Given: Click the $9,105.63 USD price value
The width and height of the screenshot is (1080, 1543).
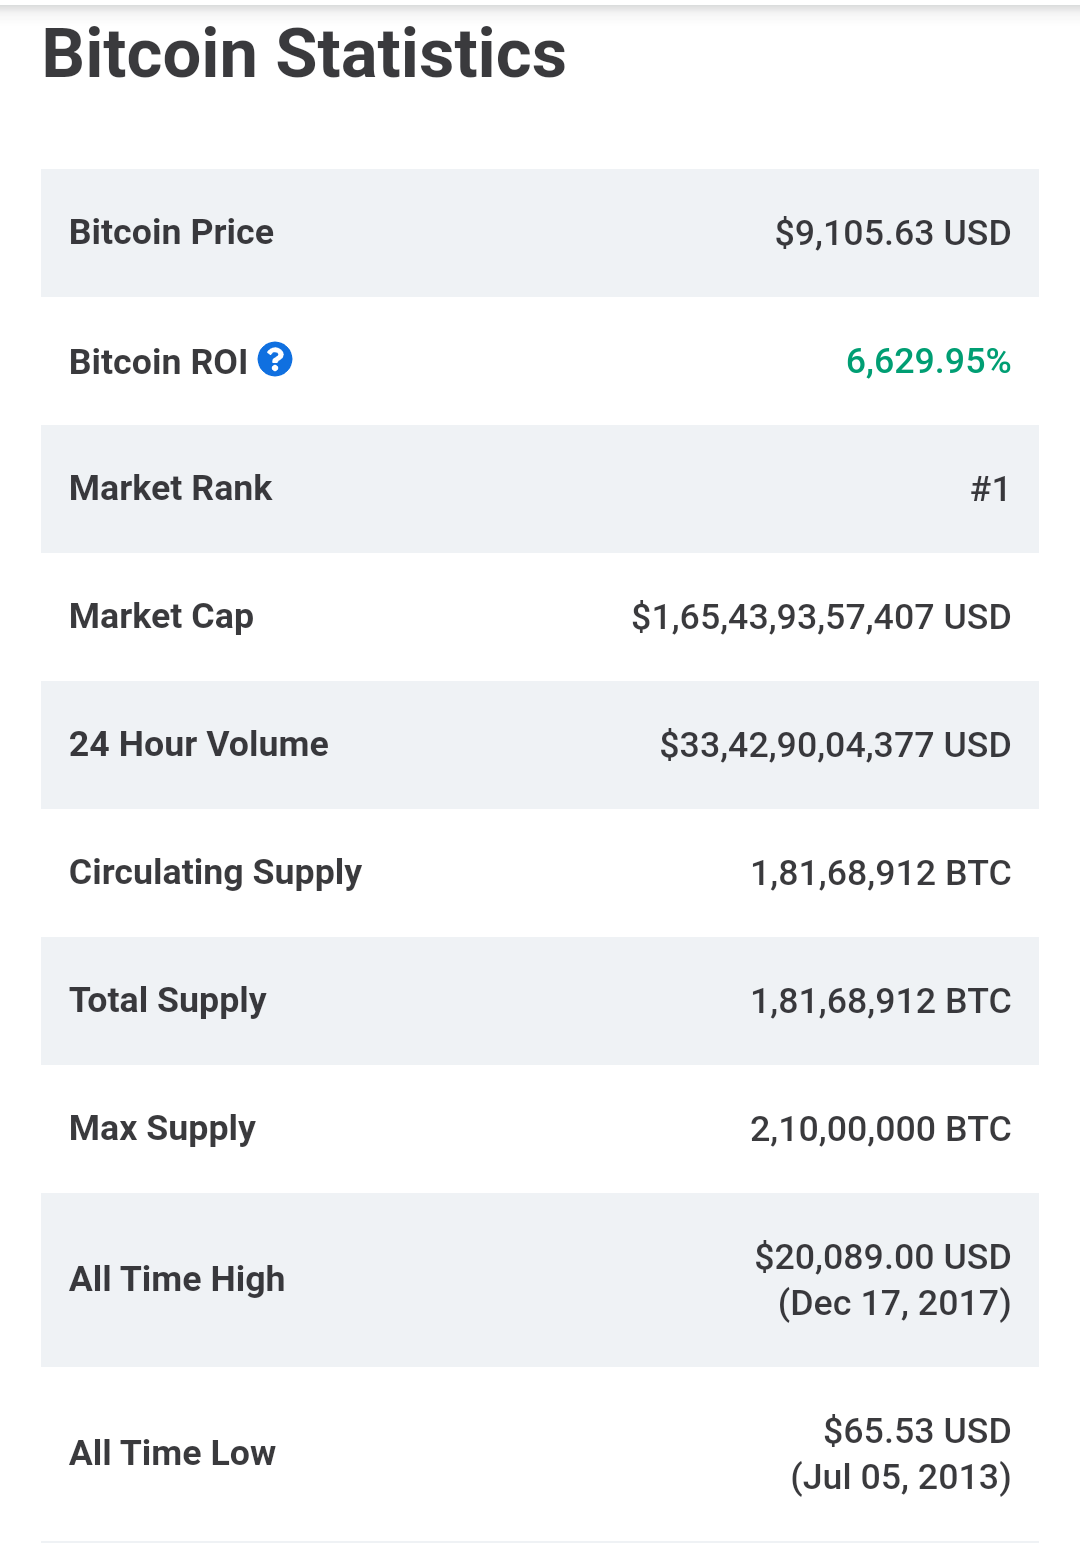Looking at the screenshot, I should coord(892,233).
